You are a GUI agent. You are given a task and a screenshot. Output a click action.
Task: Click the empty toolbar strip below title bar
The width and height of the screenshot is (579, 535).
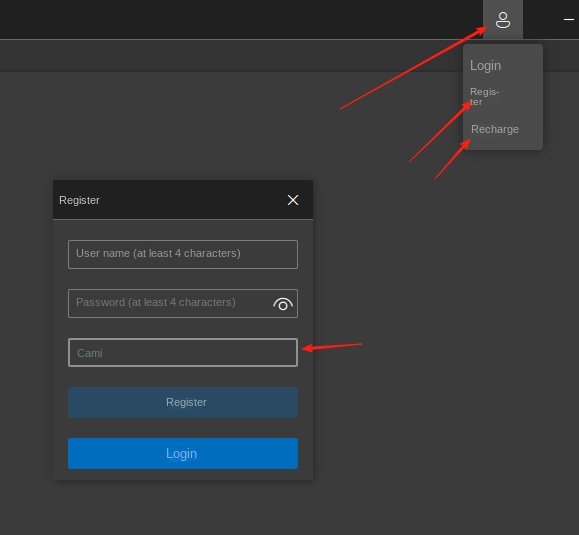point(229,56)
